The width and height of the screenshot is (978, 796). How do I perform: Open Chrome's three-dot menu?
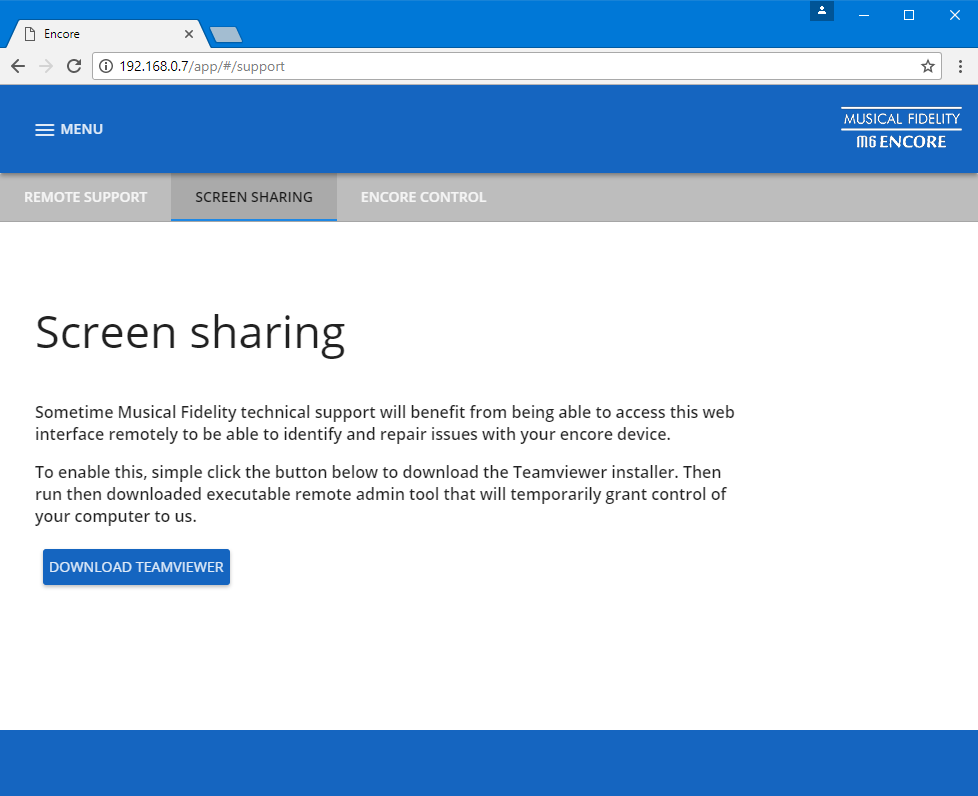[960, 66]
